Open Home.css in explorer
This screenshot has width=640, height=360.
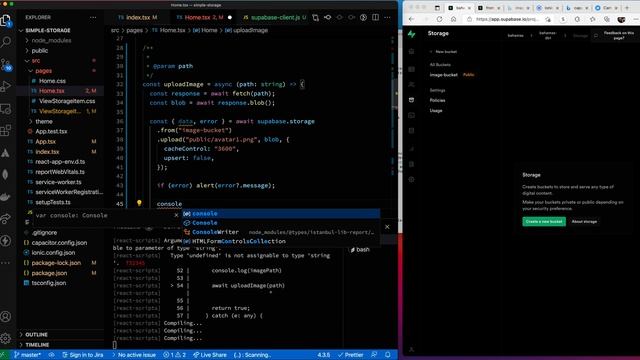(52, 81)
